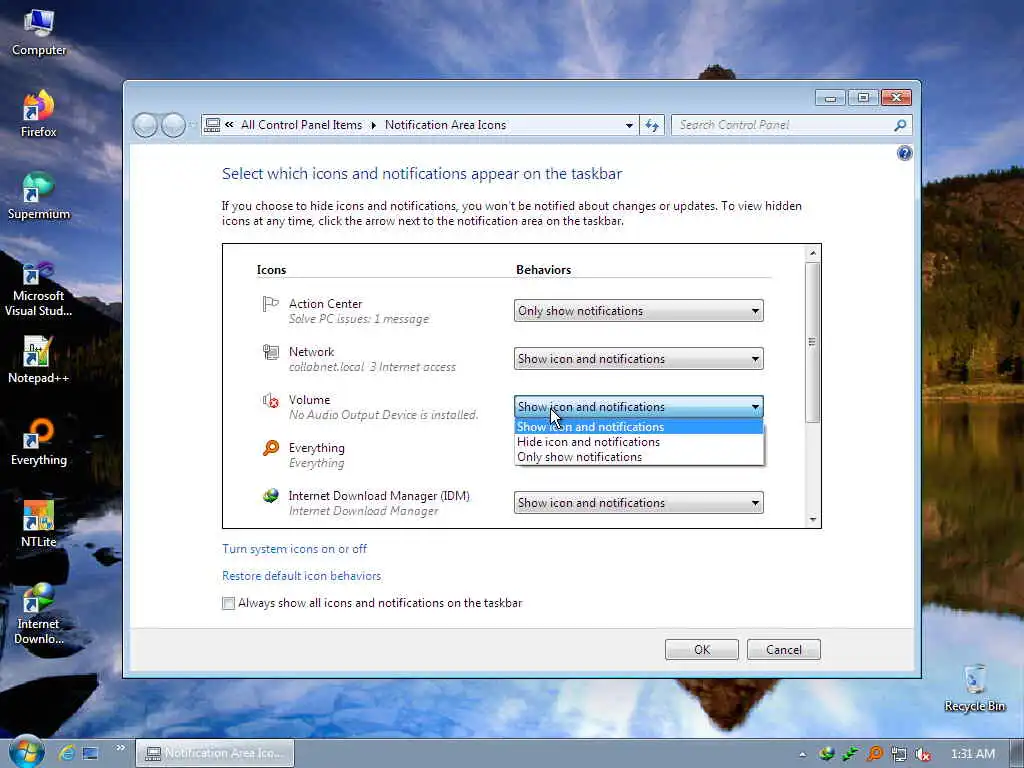Image resolution: width=1024 pixels, height=768 pixels.
Task: Click the search magnifier icon
Action: [x=901, y=125]
